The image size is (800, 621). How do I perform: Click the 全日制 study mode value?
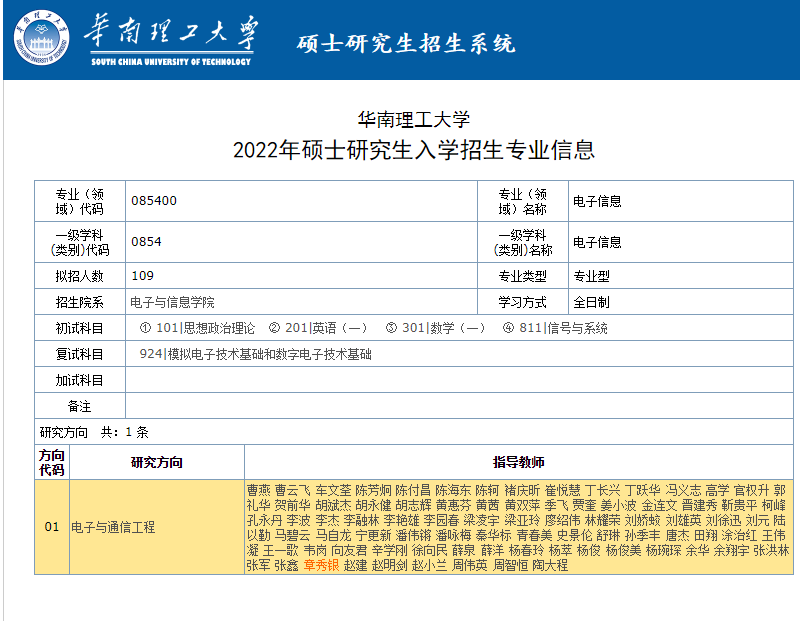pyautogui.click(x=591, y=303)
